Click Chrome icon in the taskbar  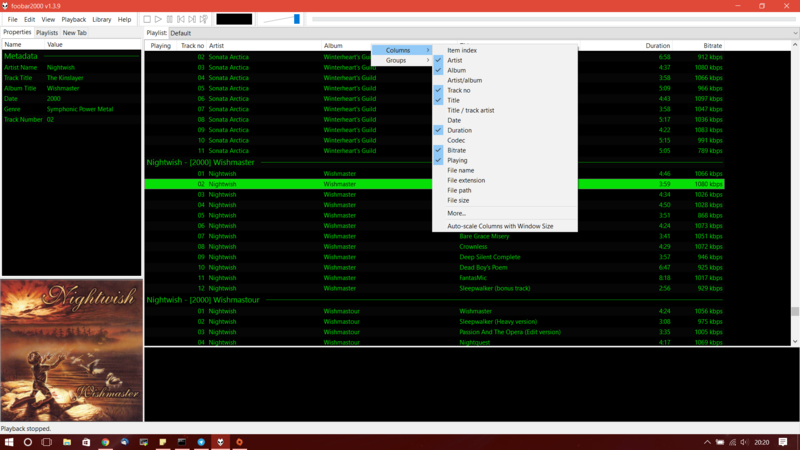105,441
